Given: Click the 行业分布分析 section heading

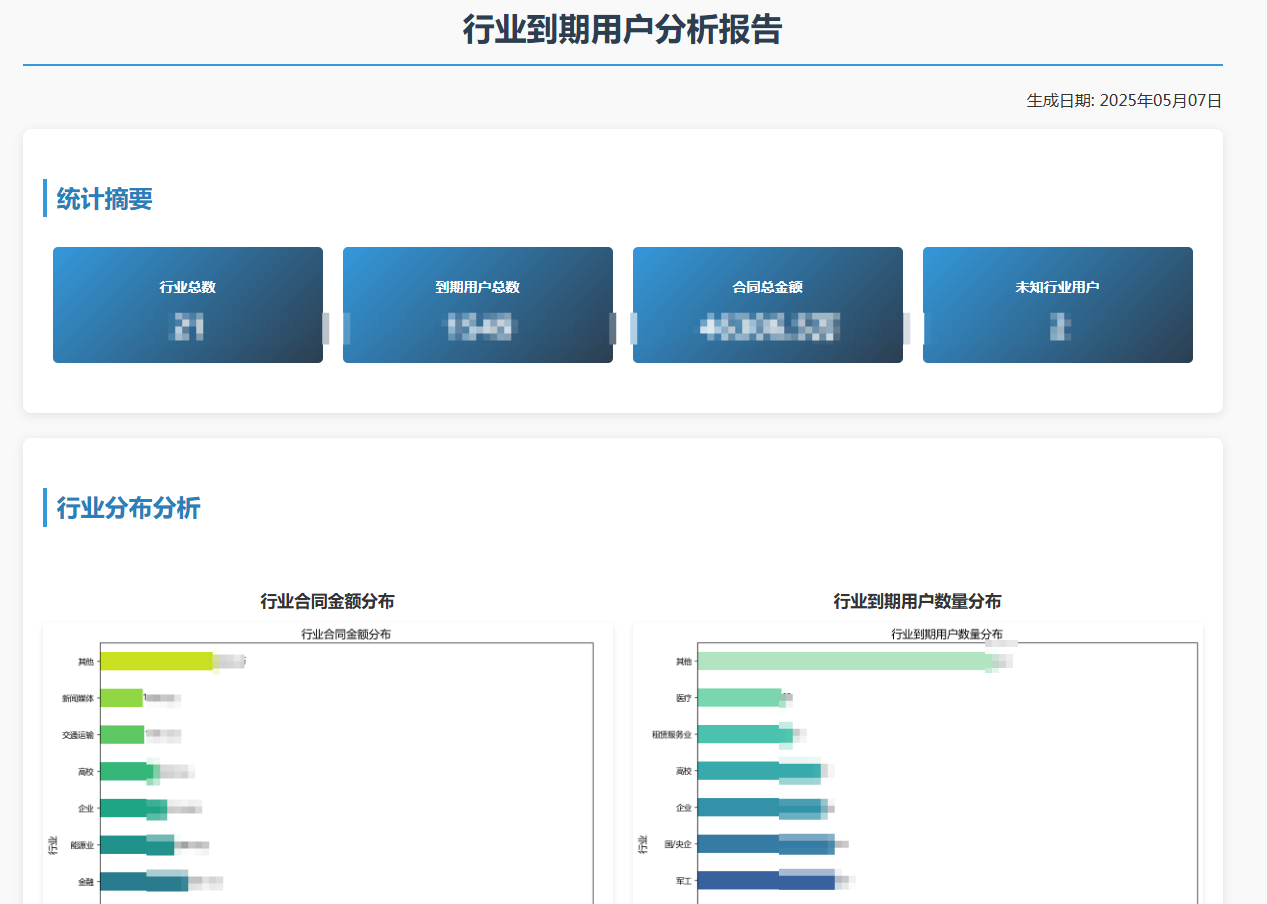Looking at the screenshot, I should (x=128, y=508).
